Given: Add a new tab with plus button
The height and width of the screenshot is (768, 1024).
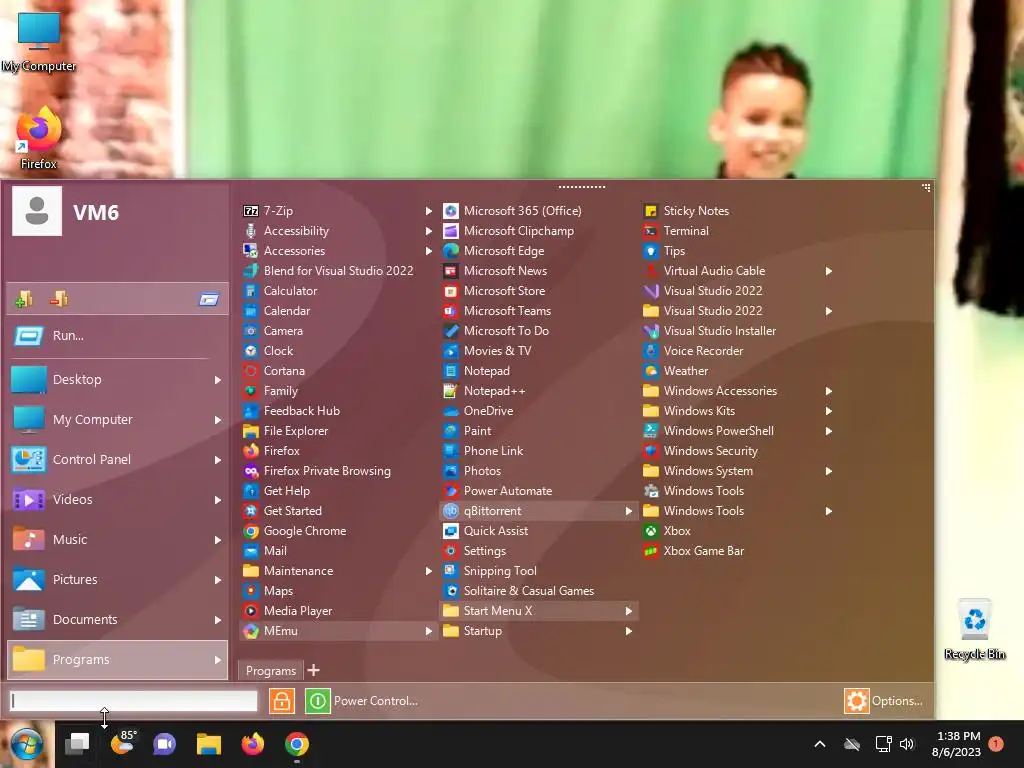Looking at the screenshot, I should pos(313,670).
